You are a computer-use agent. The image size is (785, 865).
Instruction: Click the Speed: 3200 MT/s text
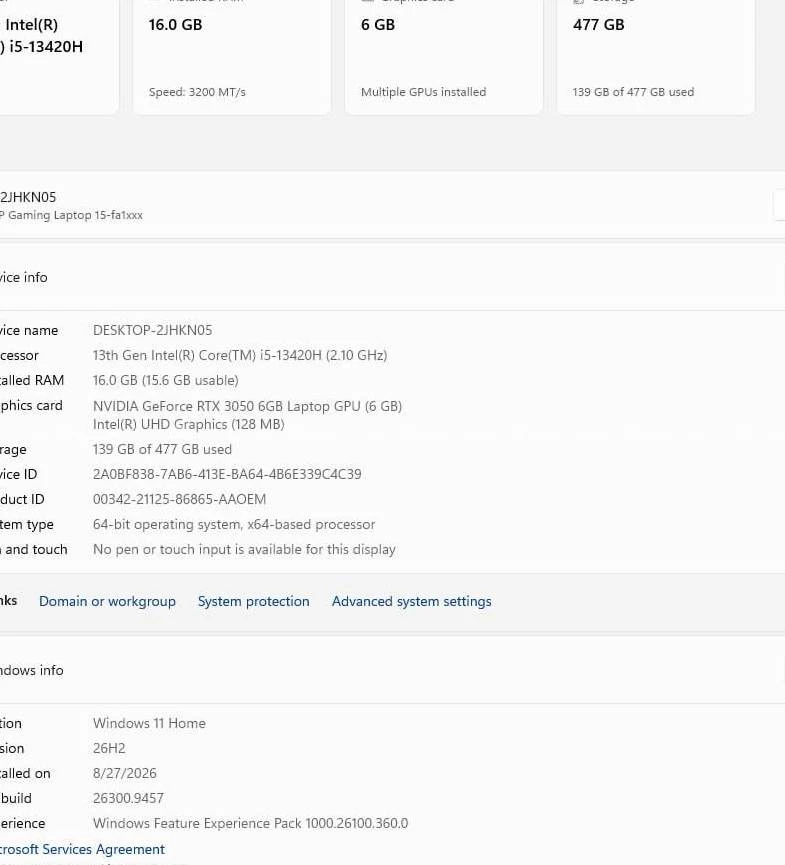(x=197, y=92)
